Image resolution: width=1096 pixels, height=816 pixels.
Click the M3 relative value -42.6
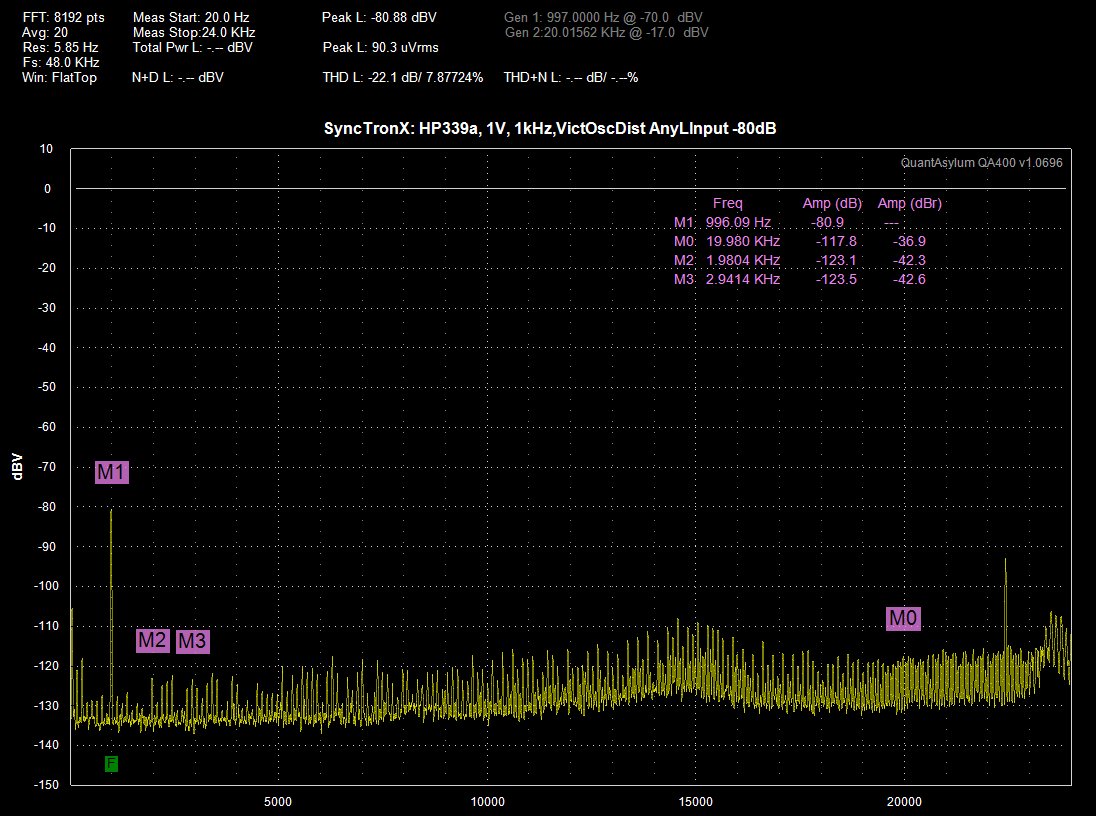click(909, 279)
